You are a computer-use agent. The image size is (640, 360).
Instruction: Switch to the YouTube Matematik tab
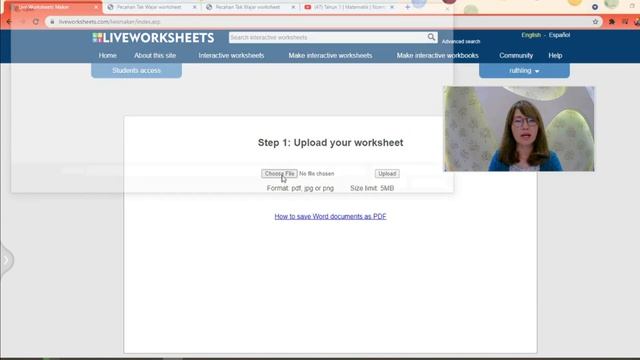coord(348,7)
